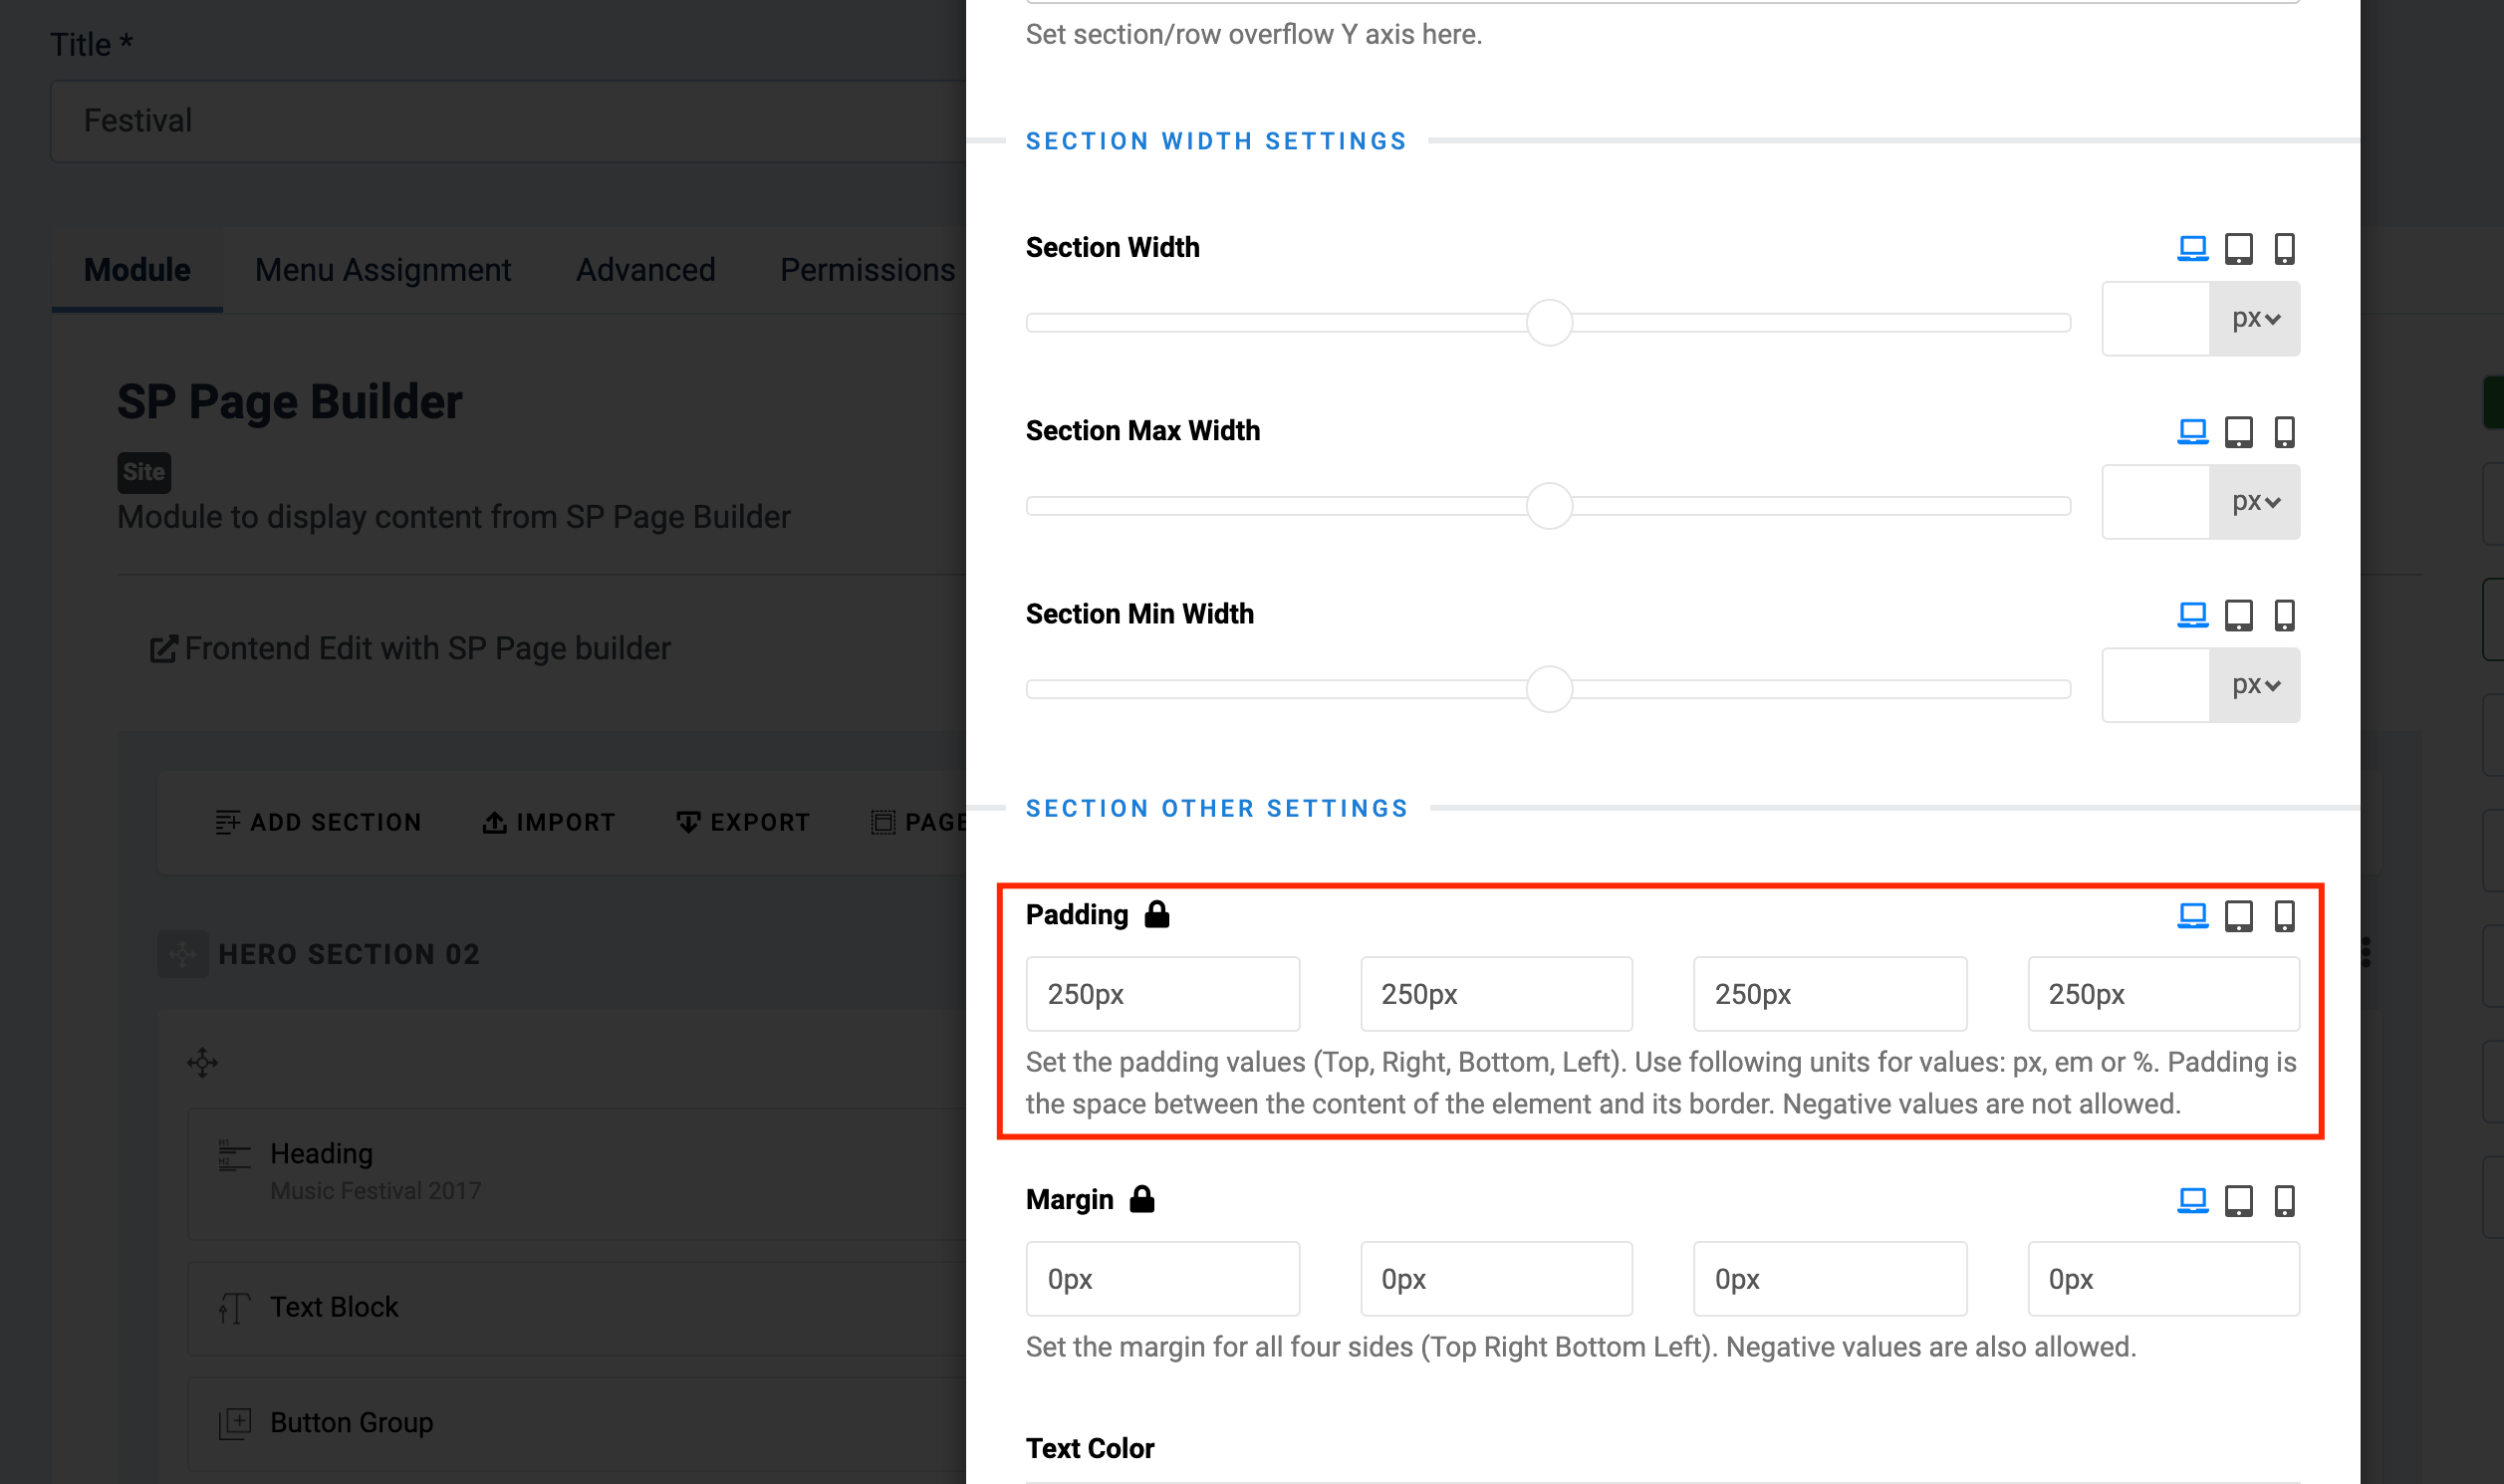Select tablet view for Section Width

(x=2238, y=248)
